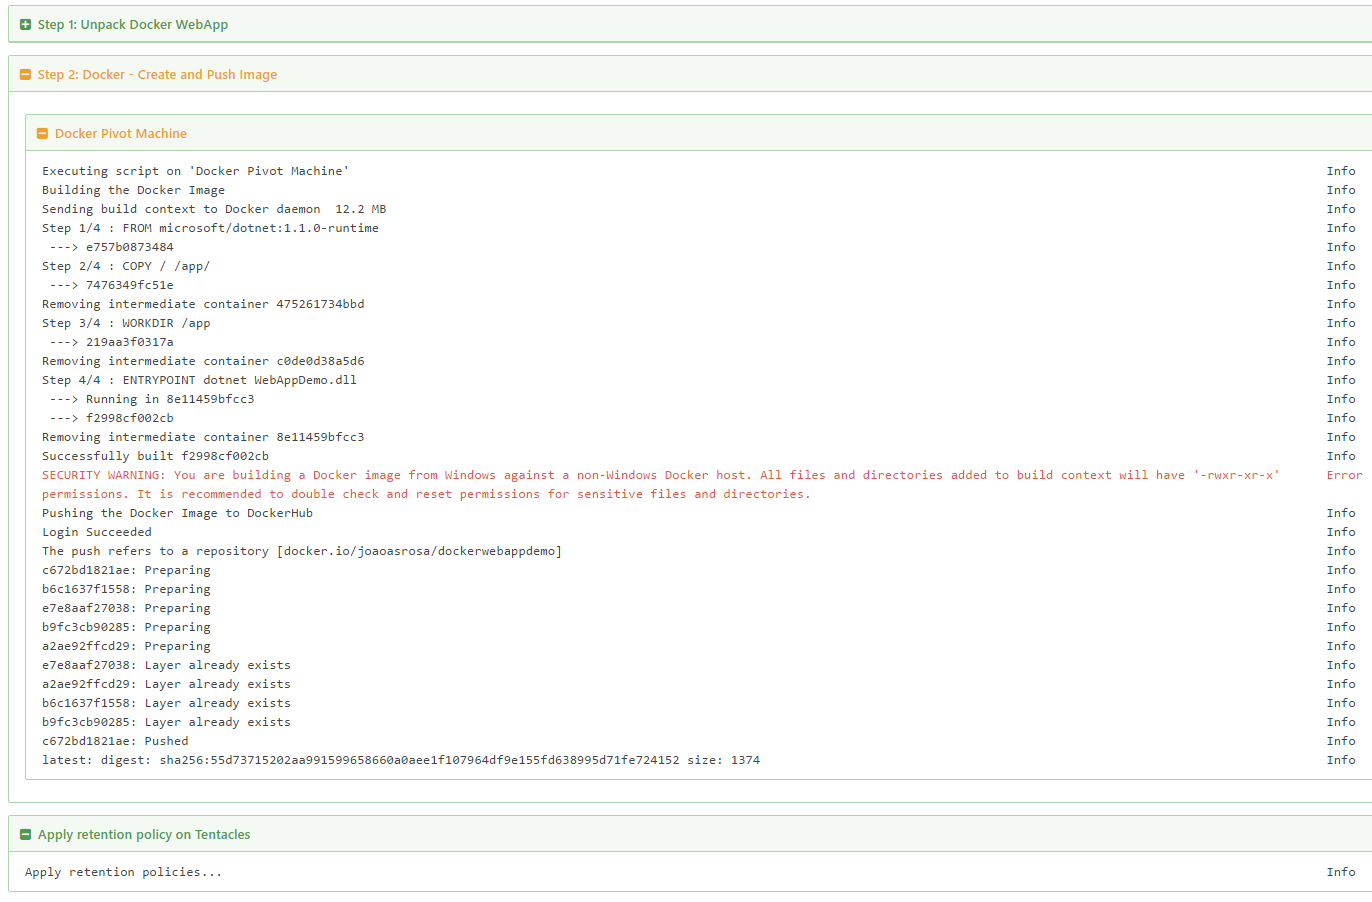Viewport: 1372px width, 902px height.
Task: Collapse Apply retention policy section minus icon
Action: [x=26, y=835]
